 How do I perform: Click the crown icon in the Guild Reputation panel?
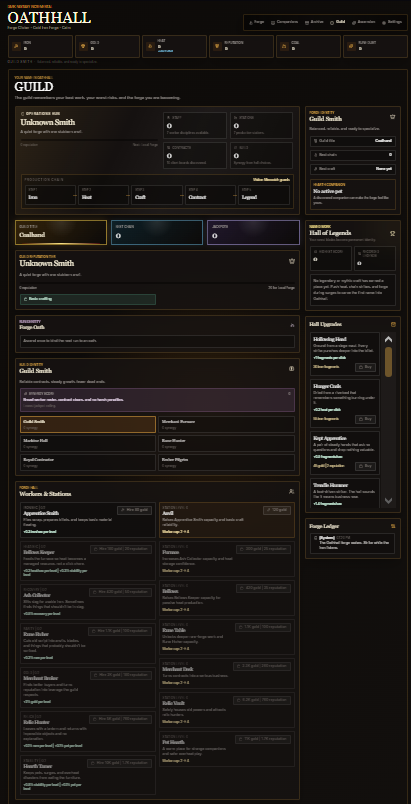[x=292, y=261]
